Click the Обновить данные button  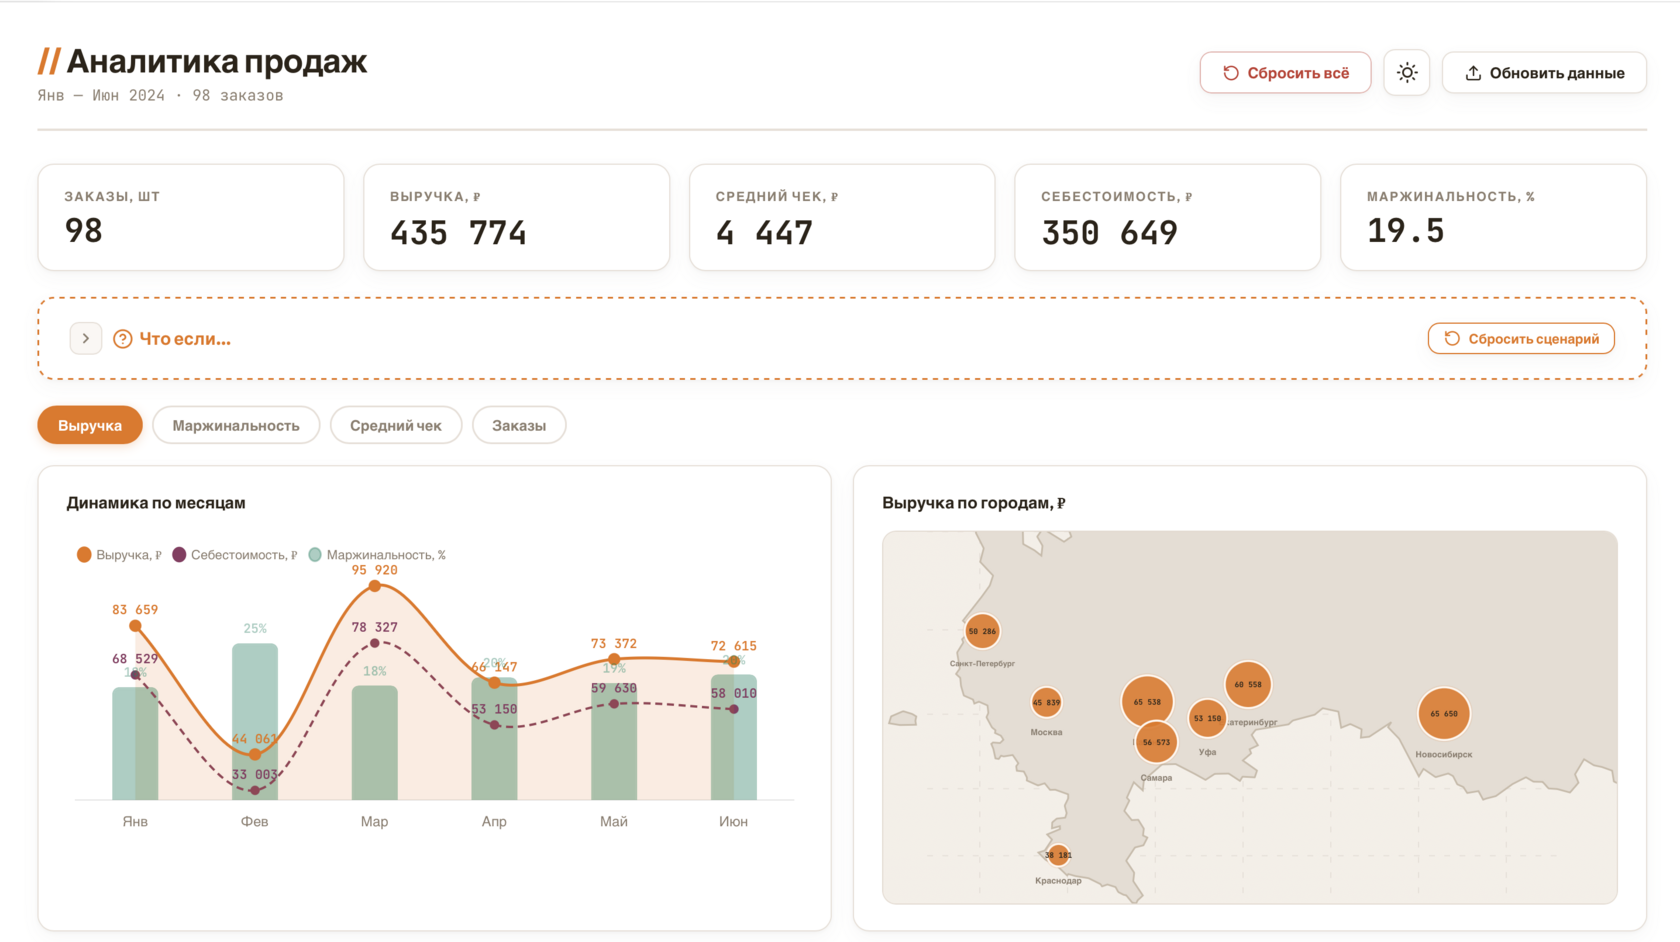pos(1544,73)
